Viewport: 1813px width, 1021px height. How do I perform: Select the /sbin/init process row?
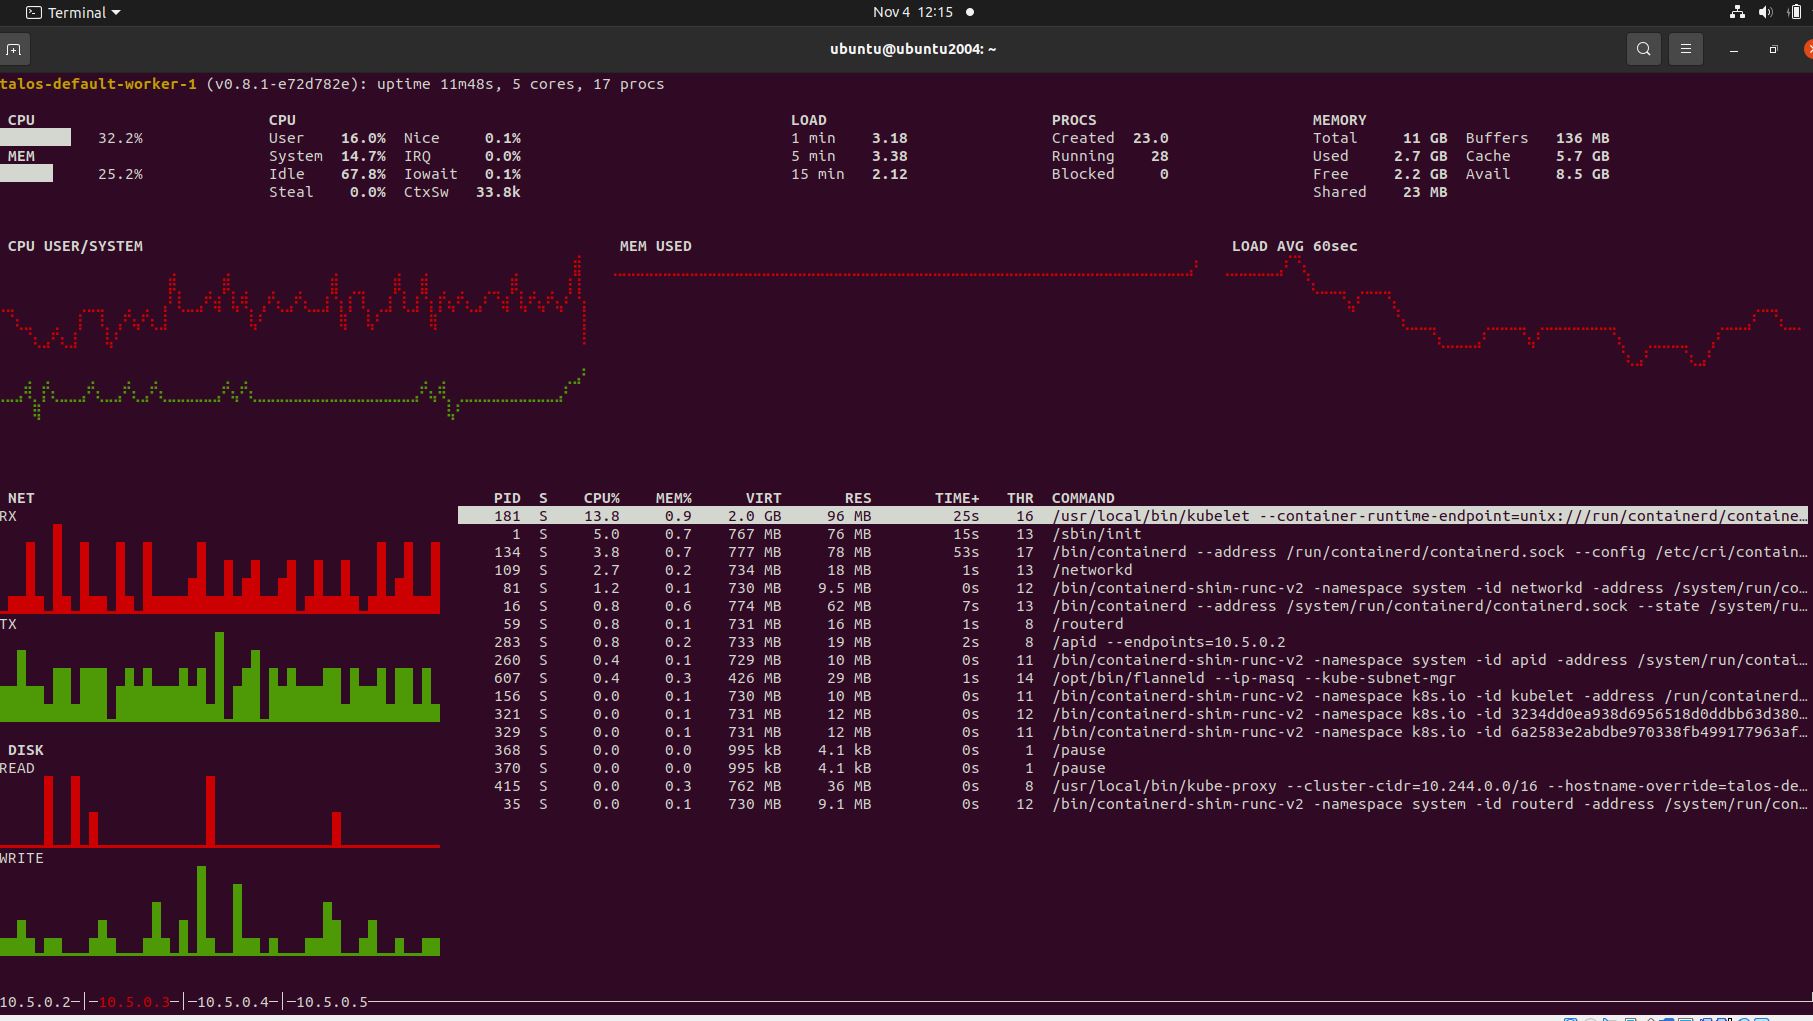[1133, 534]
